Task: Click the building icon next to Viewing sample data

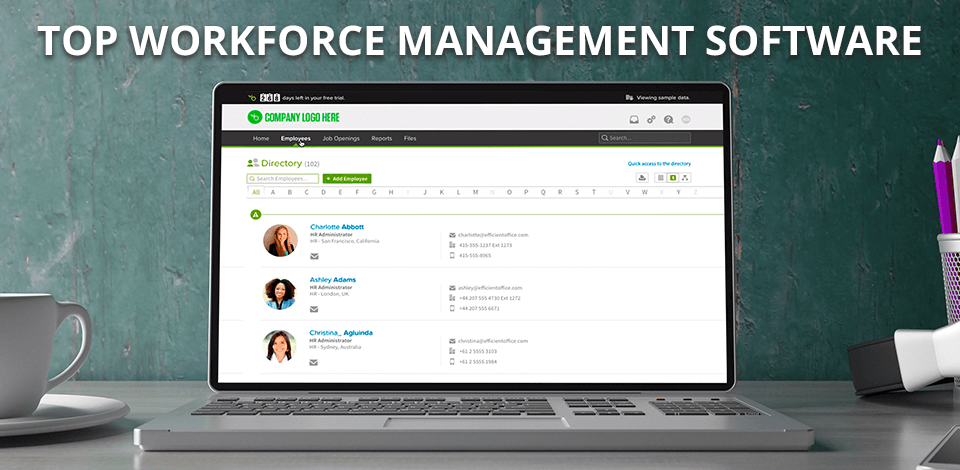Action: (x=629, y=97)
